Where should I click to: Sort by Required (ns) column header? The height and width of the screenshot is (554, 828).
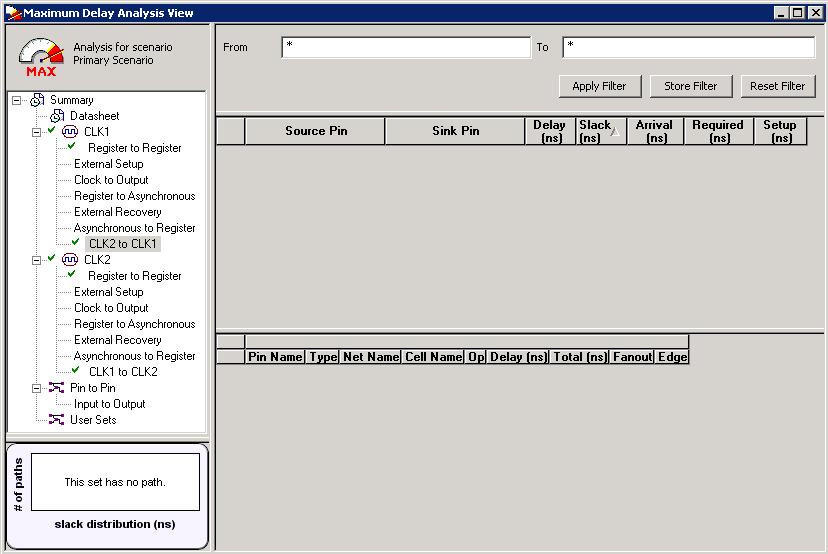tap(719, 131)
